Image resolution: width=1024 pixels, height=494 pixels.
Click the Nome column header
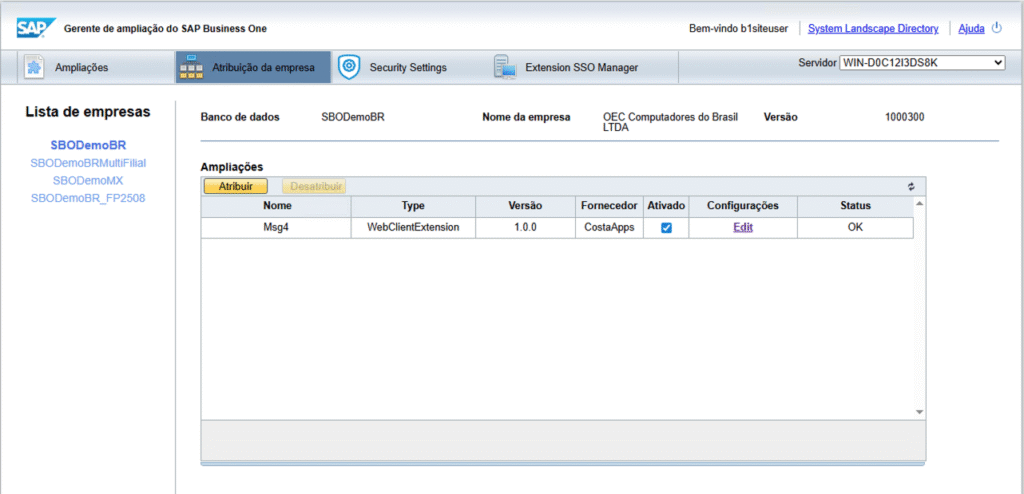point(276,206)
